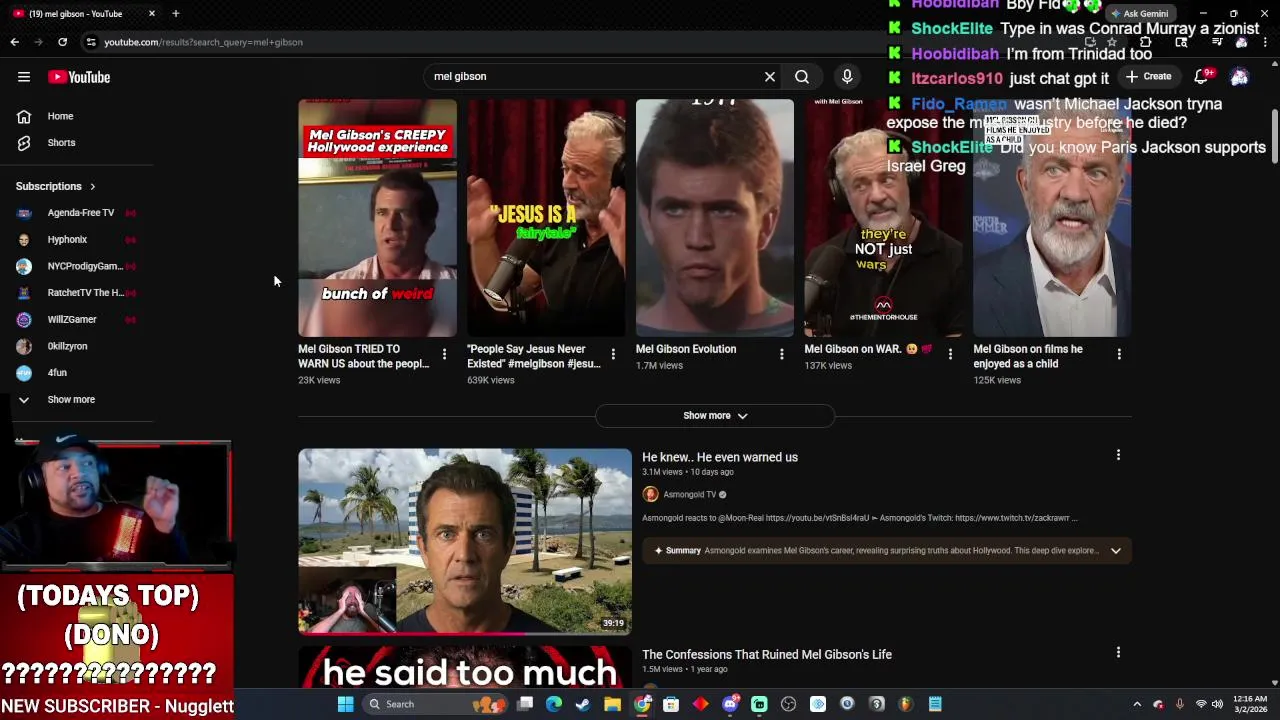Click the YouTube logo
The height and width of the screenshot is (720, 1280).
[79, 77]
